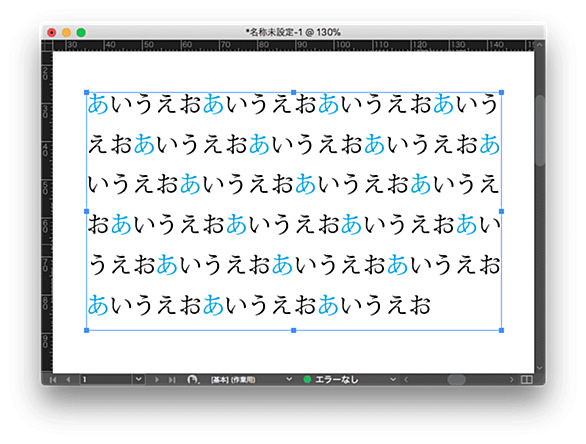Click the horizontal scrollbar thumb
The image size is (586, 444).
pyautogui.click(x=456, y=380)
